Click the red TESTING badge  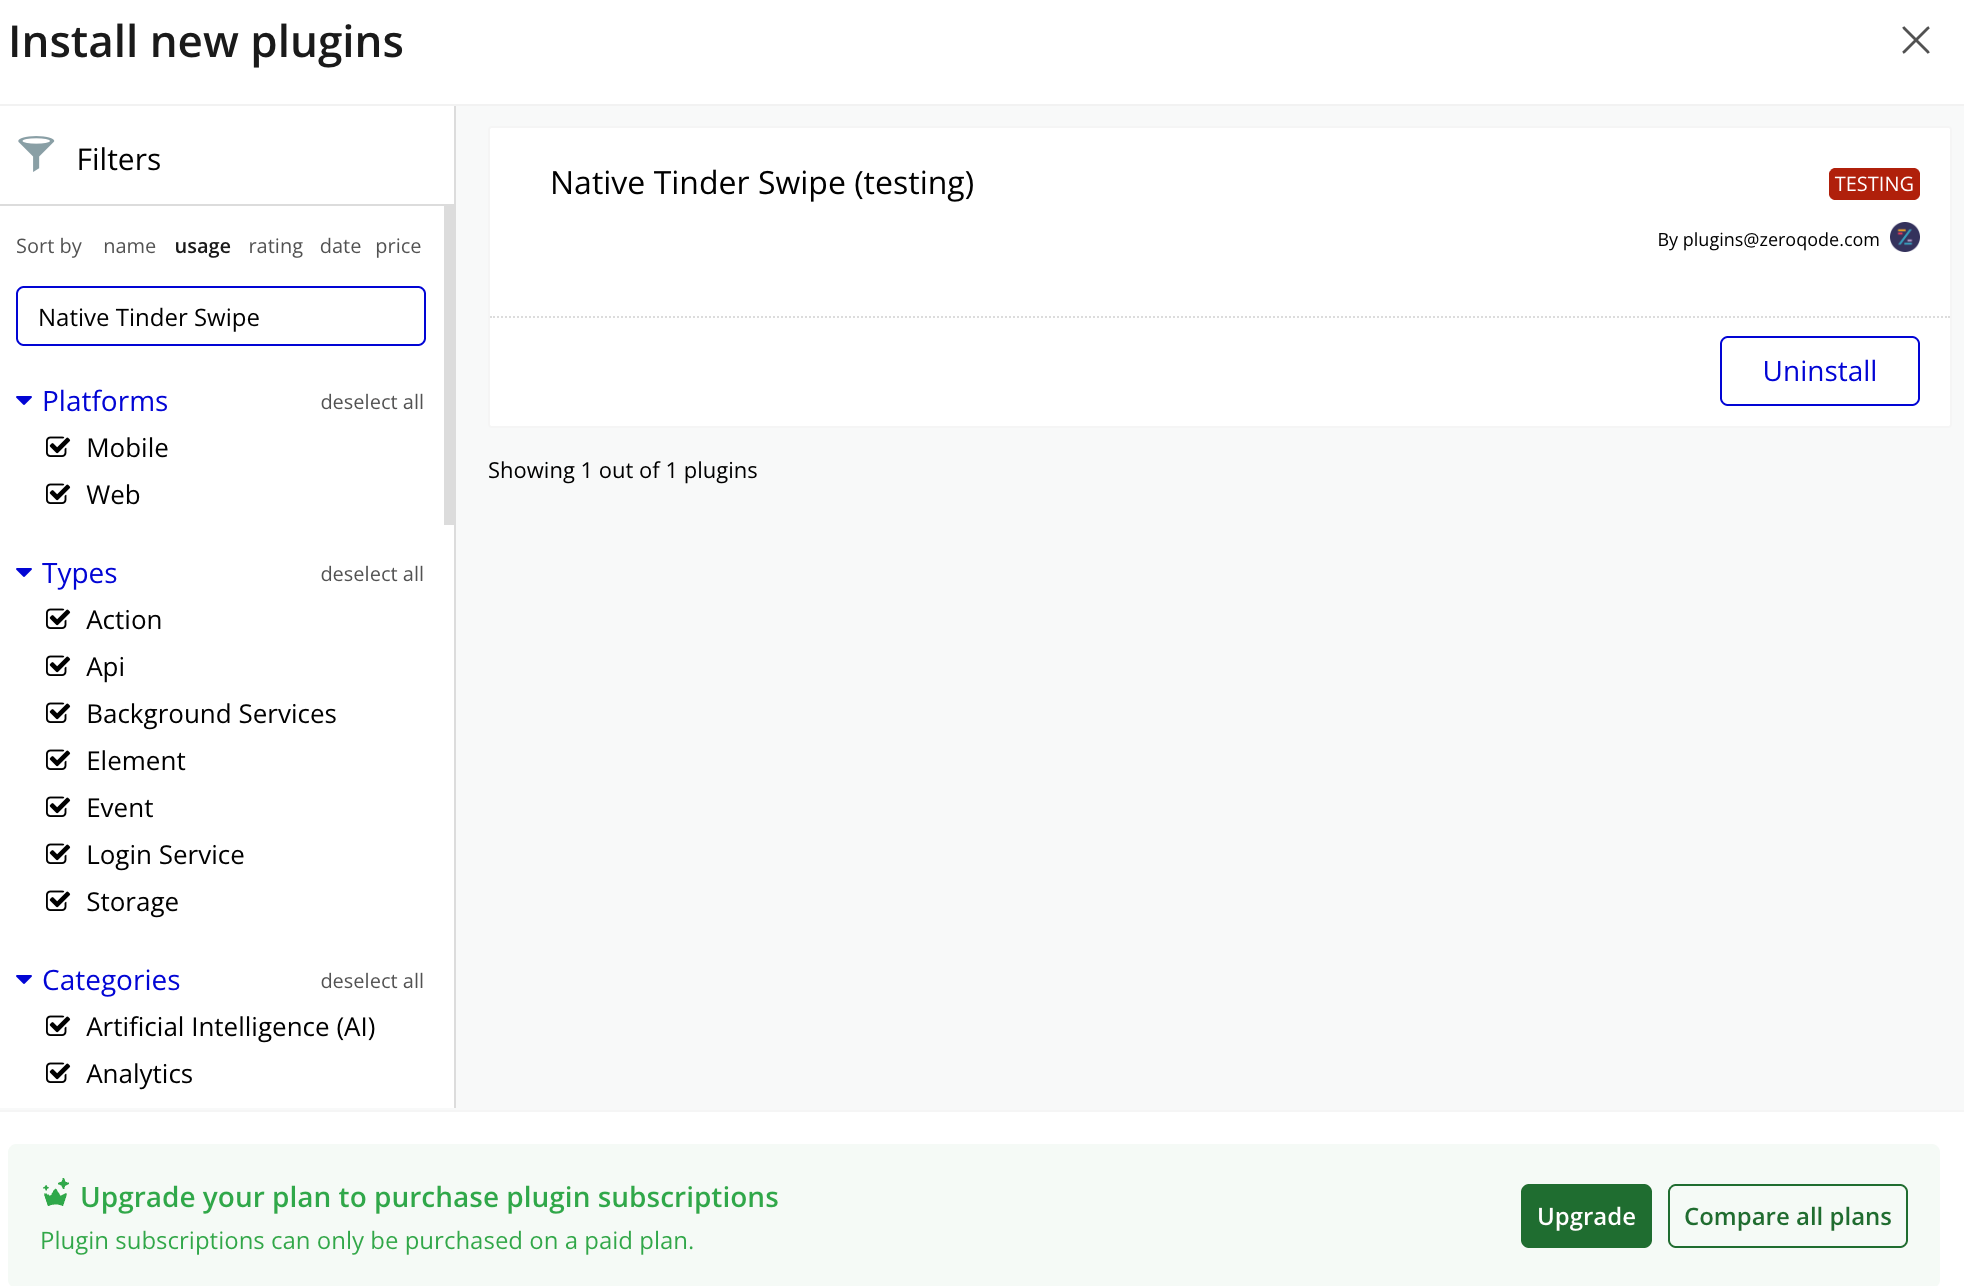1873,184
